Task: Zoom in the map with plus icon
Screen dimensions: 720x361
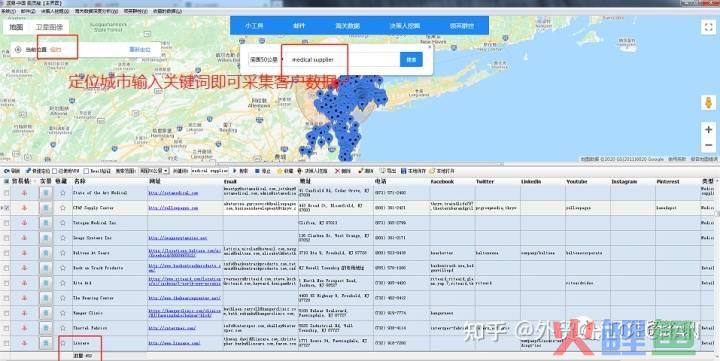Action: point(708,130)
